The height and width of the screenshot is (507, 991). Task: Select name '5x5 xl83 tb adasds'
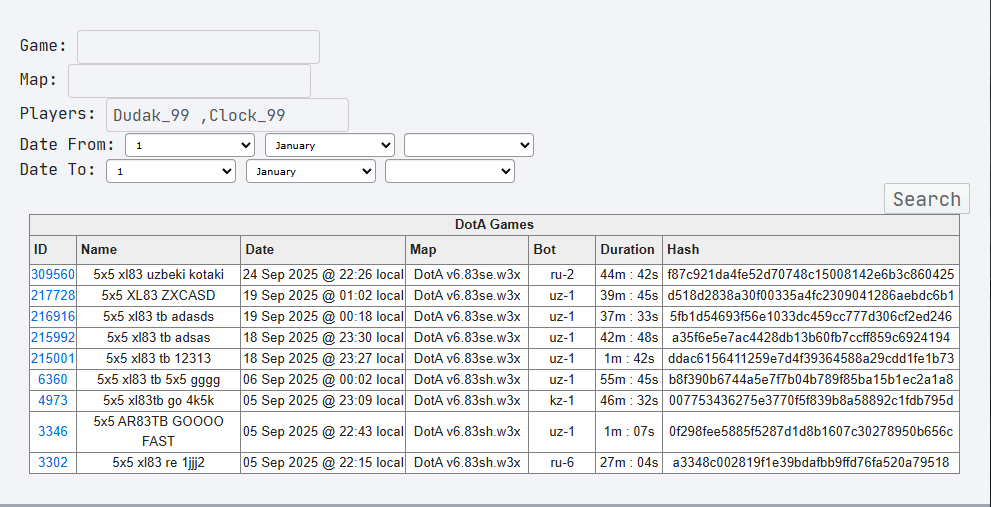click(x=159, y=316)
